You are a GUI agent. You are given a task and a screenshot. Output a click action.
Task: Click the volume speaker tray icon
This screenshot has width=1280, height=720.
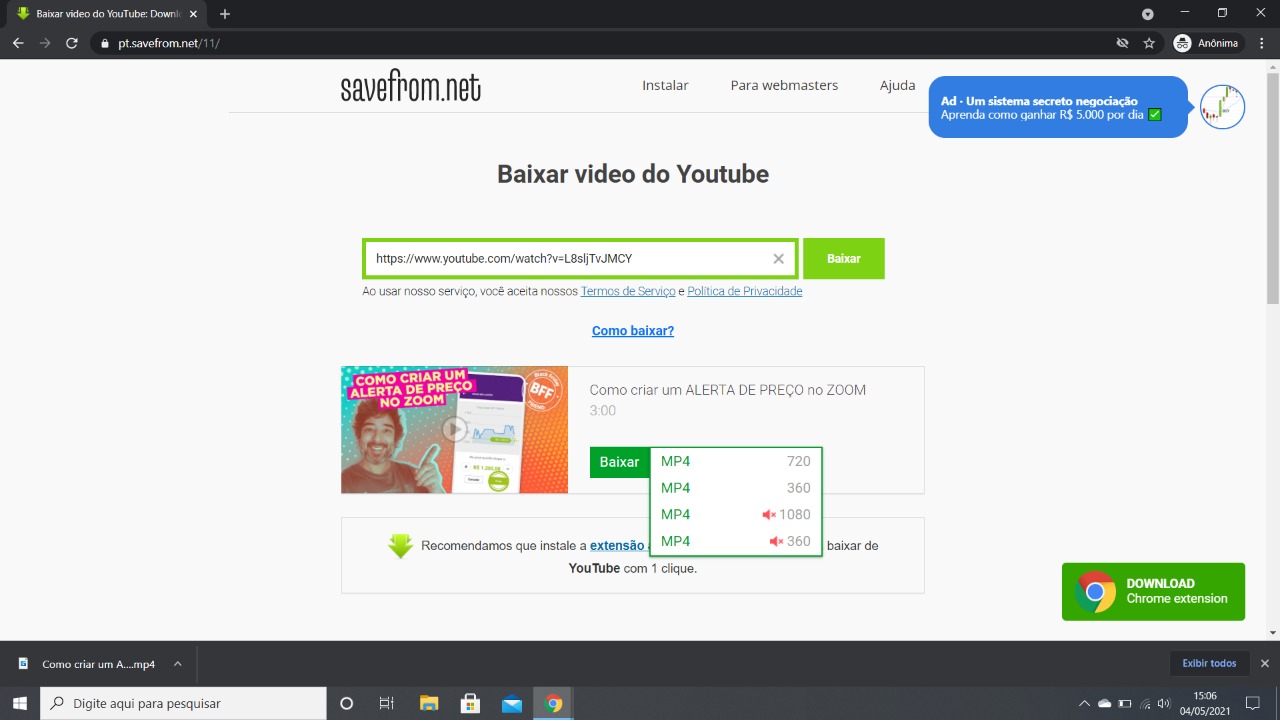[x=1164, y=704]
